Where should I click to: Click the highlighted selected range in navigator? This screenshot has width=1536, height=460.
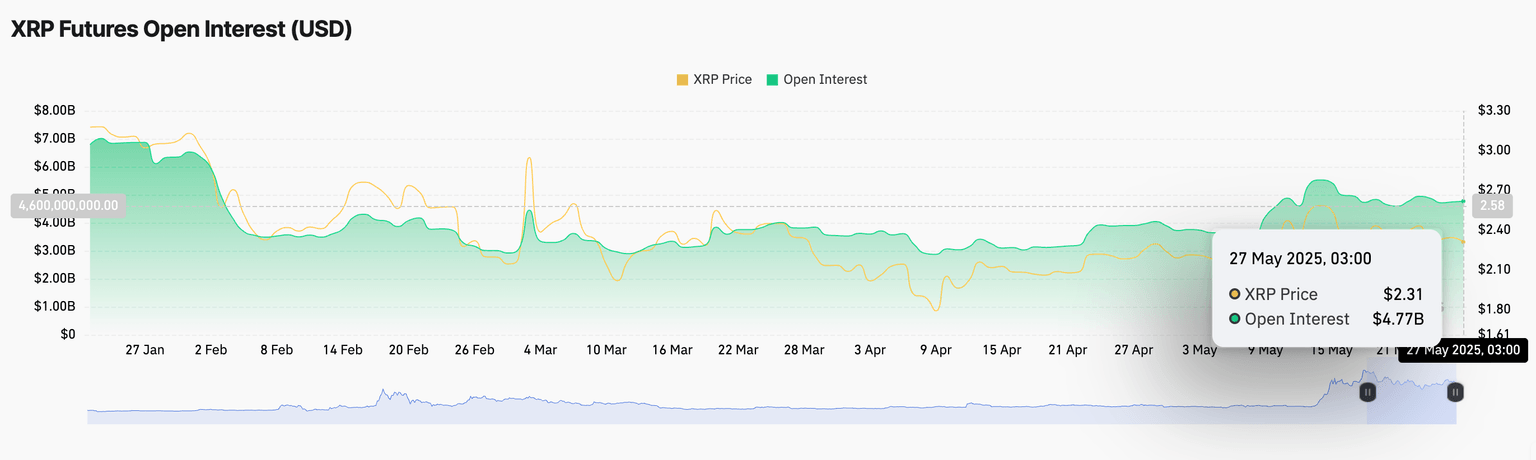coord(1412,404)
